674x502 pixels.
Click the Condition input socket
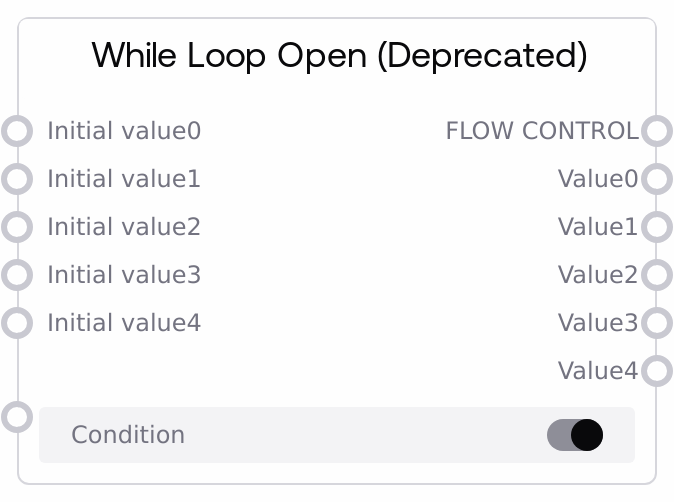pos(17,416)
